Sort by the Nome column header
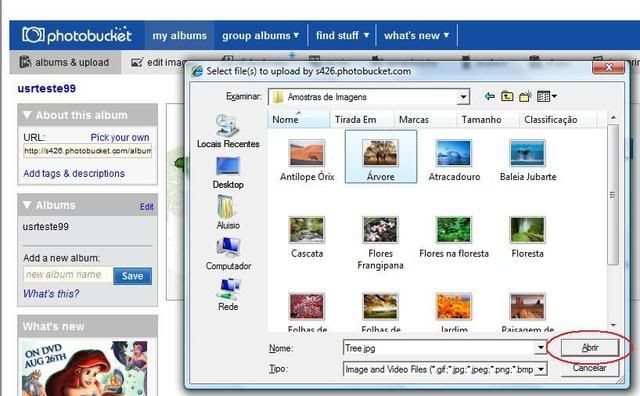This screenshot has width=640, height=396. pyautogui.click(x=298, y=120)
